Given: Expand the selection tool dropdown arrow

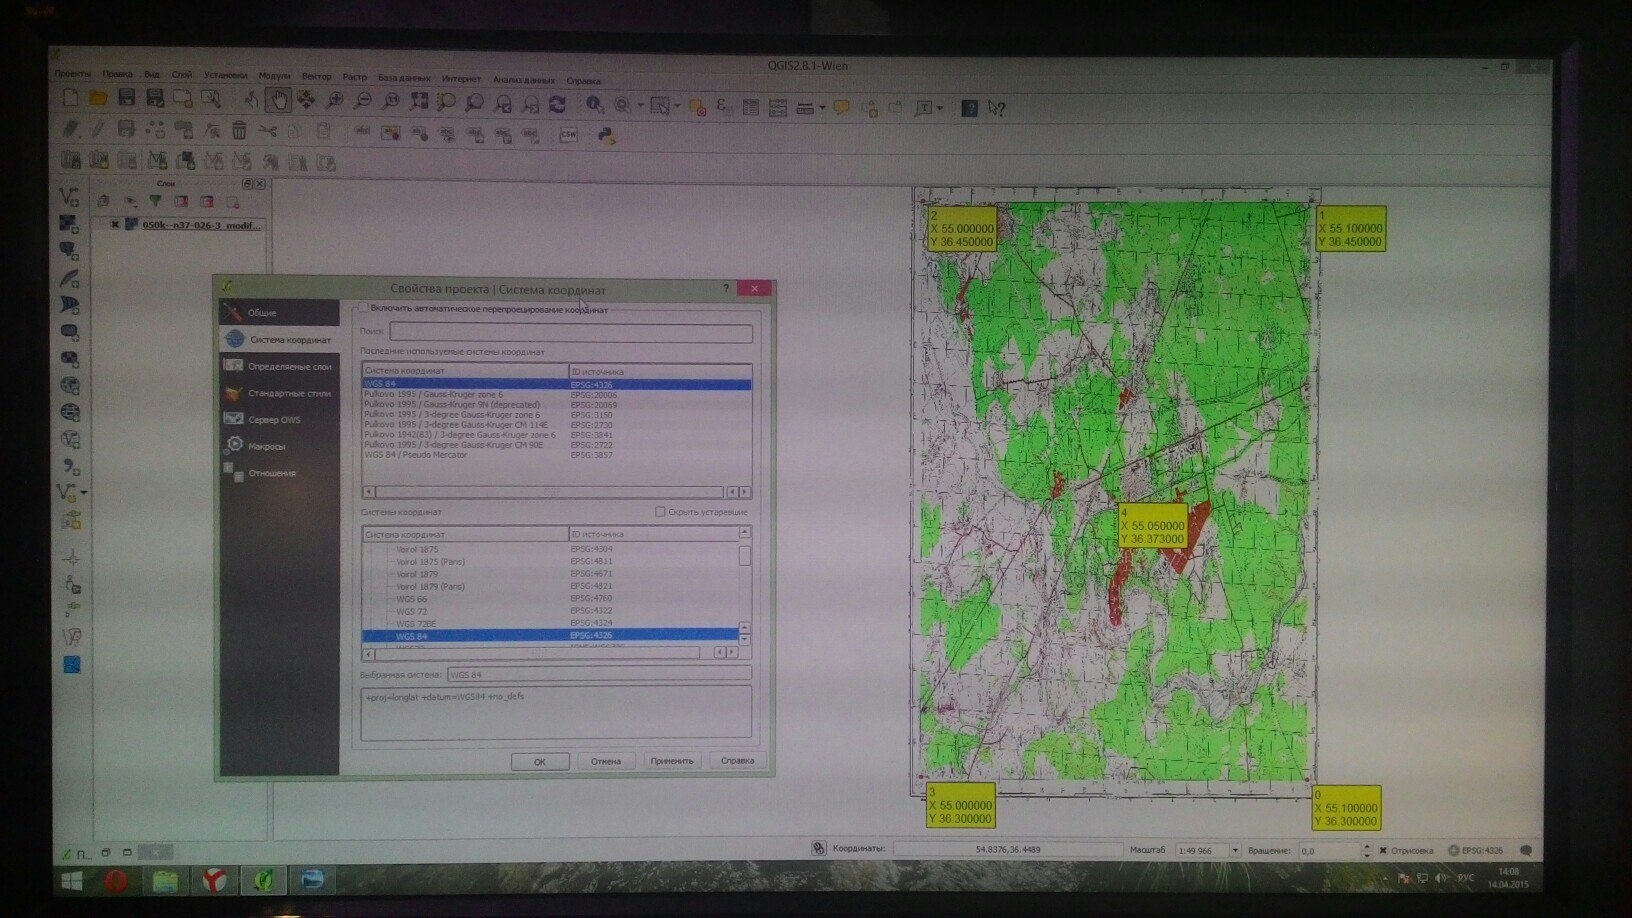Looking at the screenshot, I should point(677,106).
